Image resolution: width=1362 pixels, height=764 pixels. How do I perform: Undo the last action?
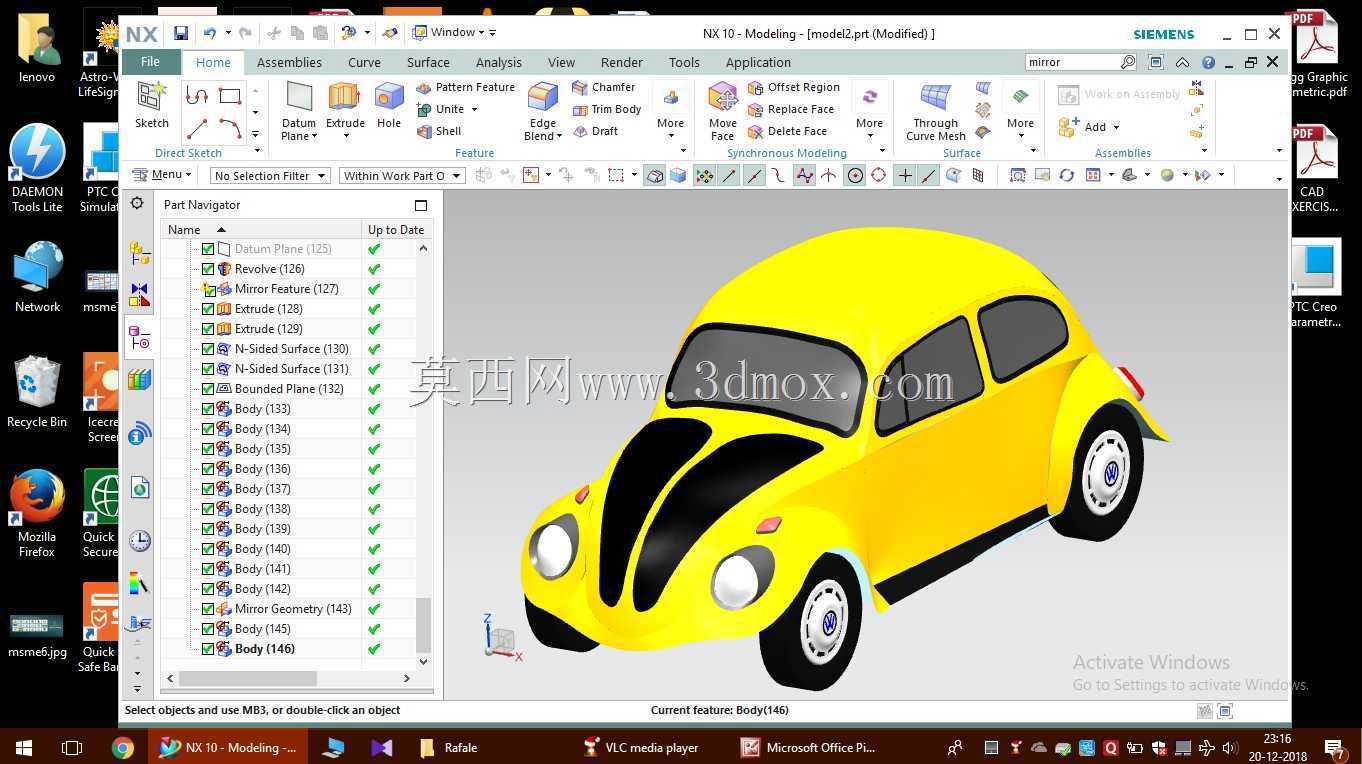pyautogui.click(x=209, y=33)
